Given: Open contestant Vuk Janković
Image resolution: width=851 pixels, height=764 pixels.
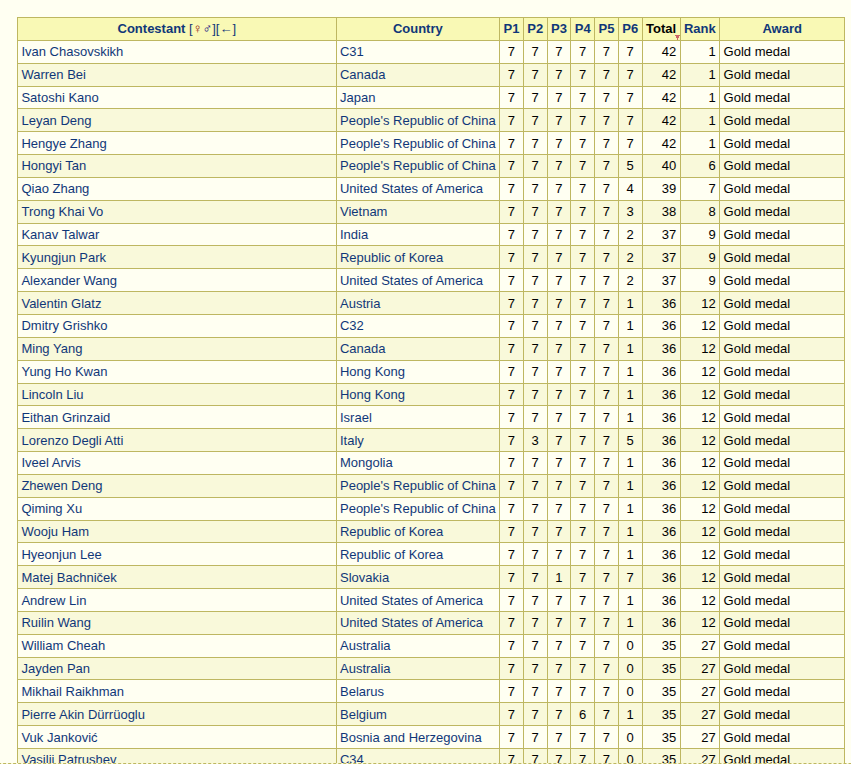Looking at the screenshot, I should [x=60, y=738].
